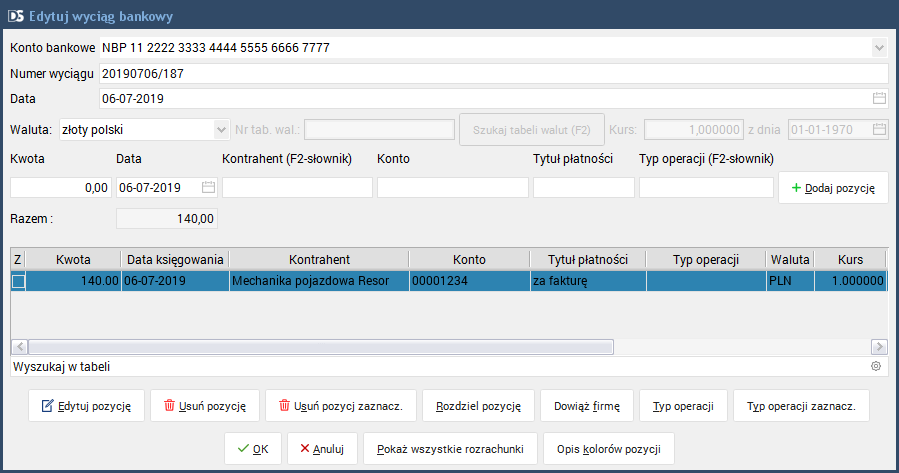The height and width of the screenshot is (473, 899).
Task: Click the Konto input field
Action: tap(453, 187)
